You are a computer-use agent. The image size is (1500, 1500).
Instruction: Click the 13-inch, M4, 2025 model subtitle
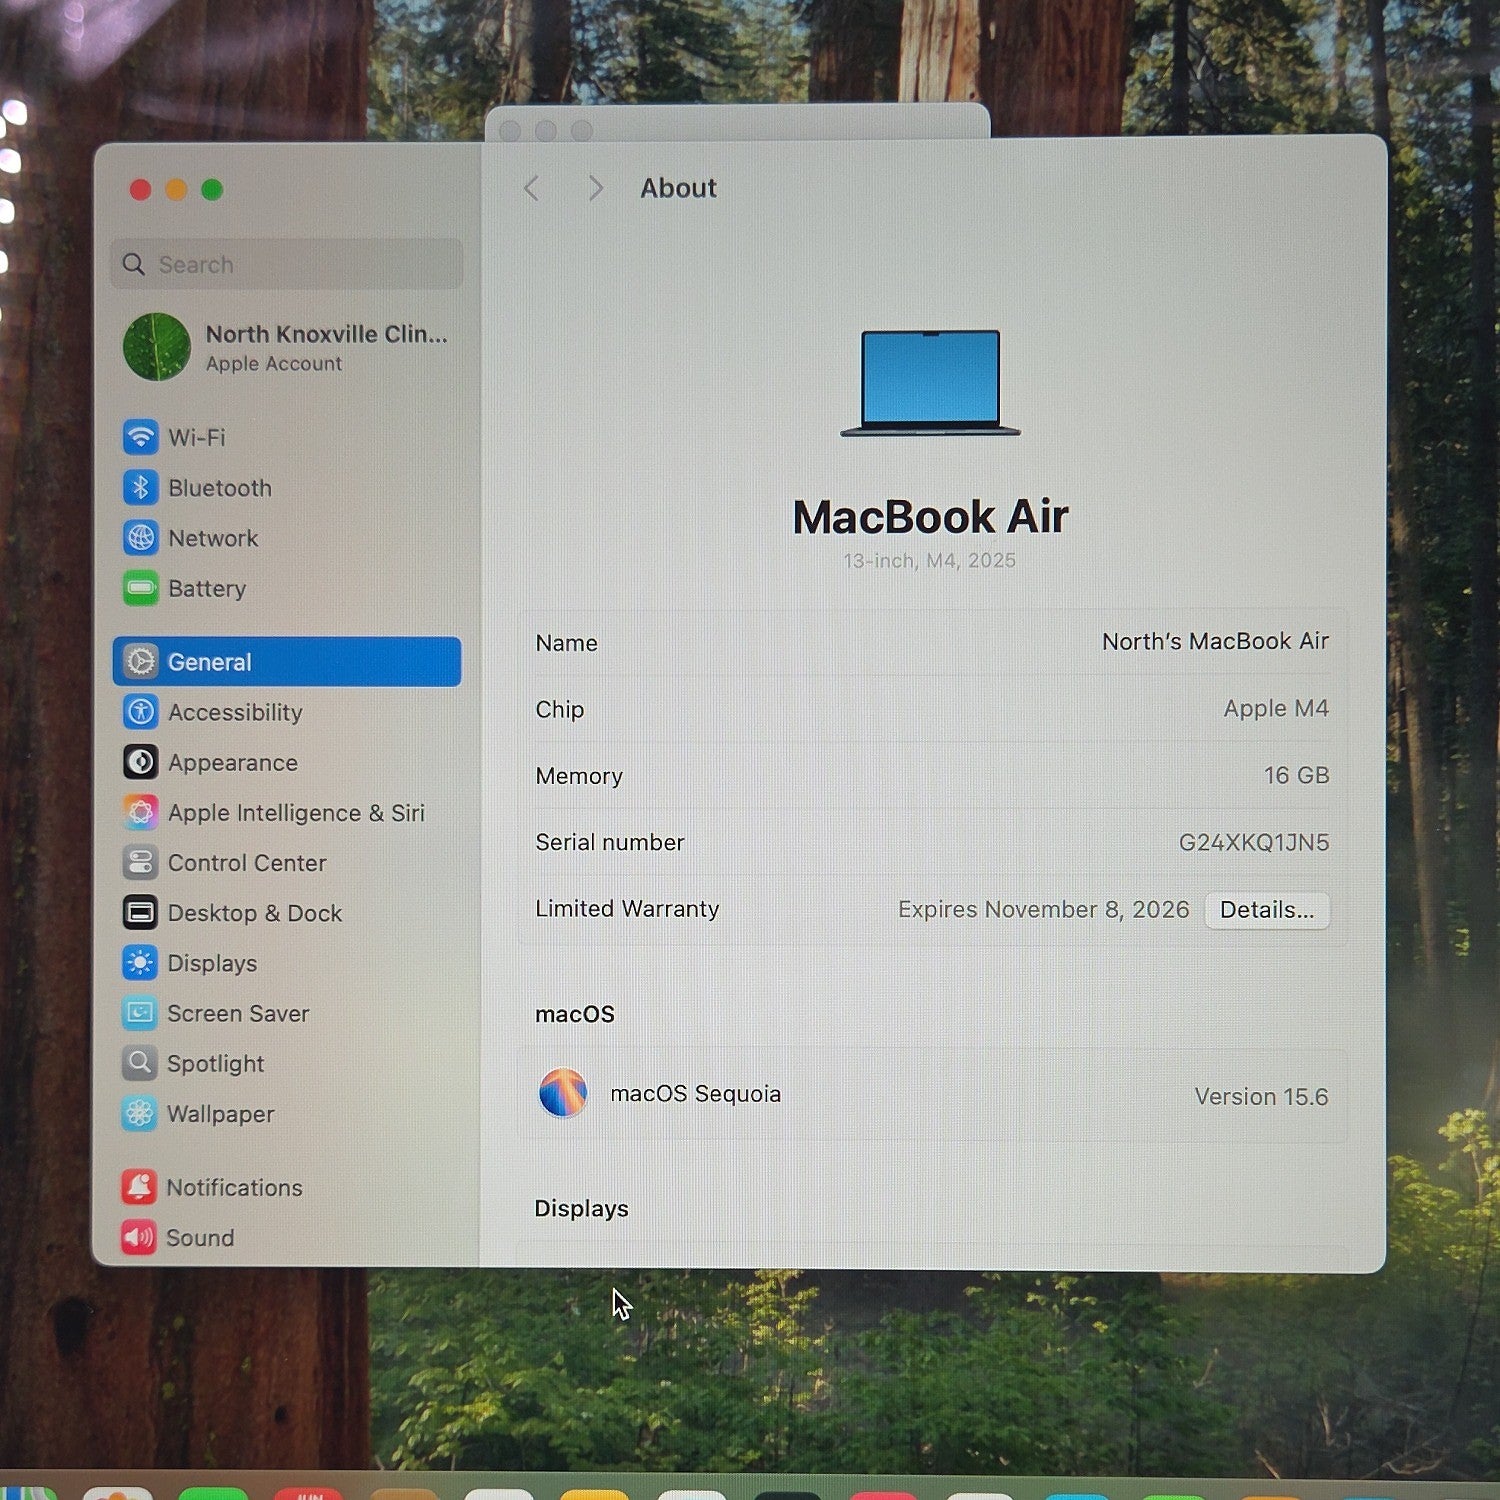tap(930, 560)
